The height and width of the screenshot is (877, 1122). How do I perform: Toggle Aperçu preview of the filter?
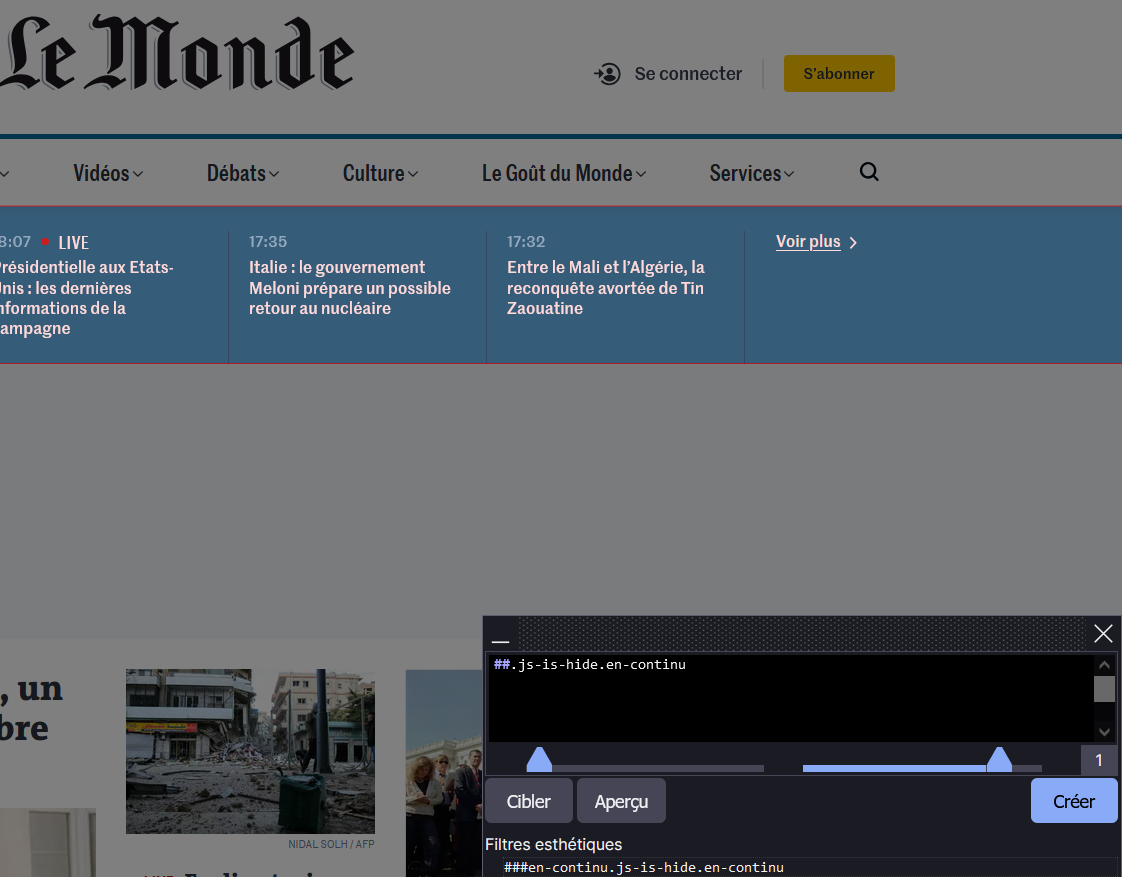(x=621, y=801)
